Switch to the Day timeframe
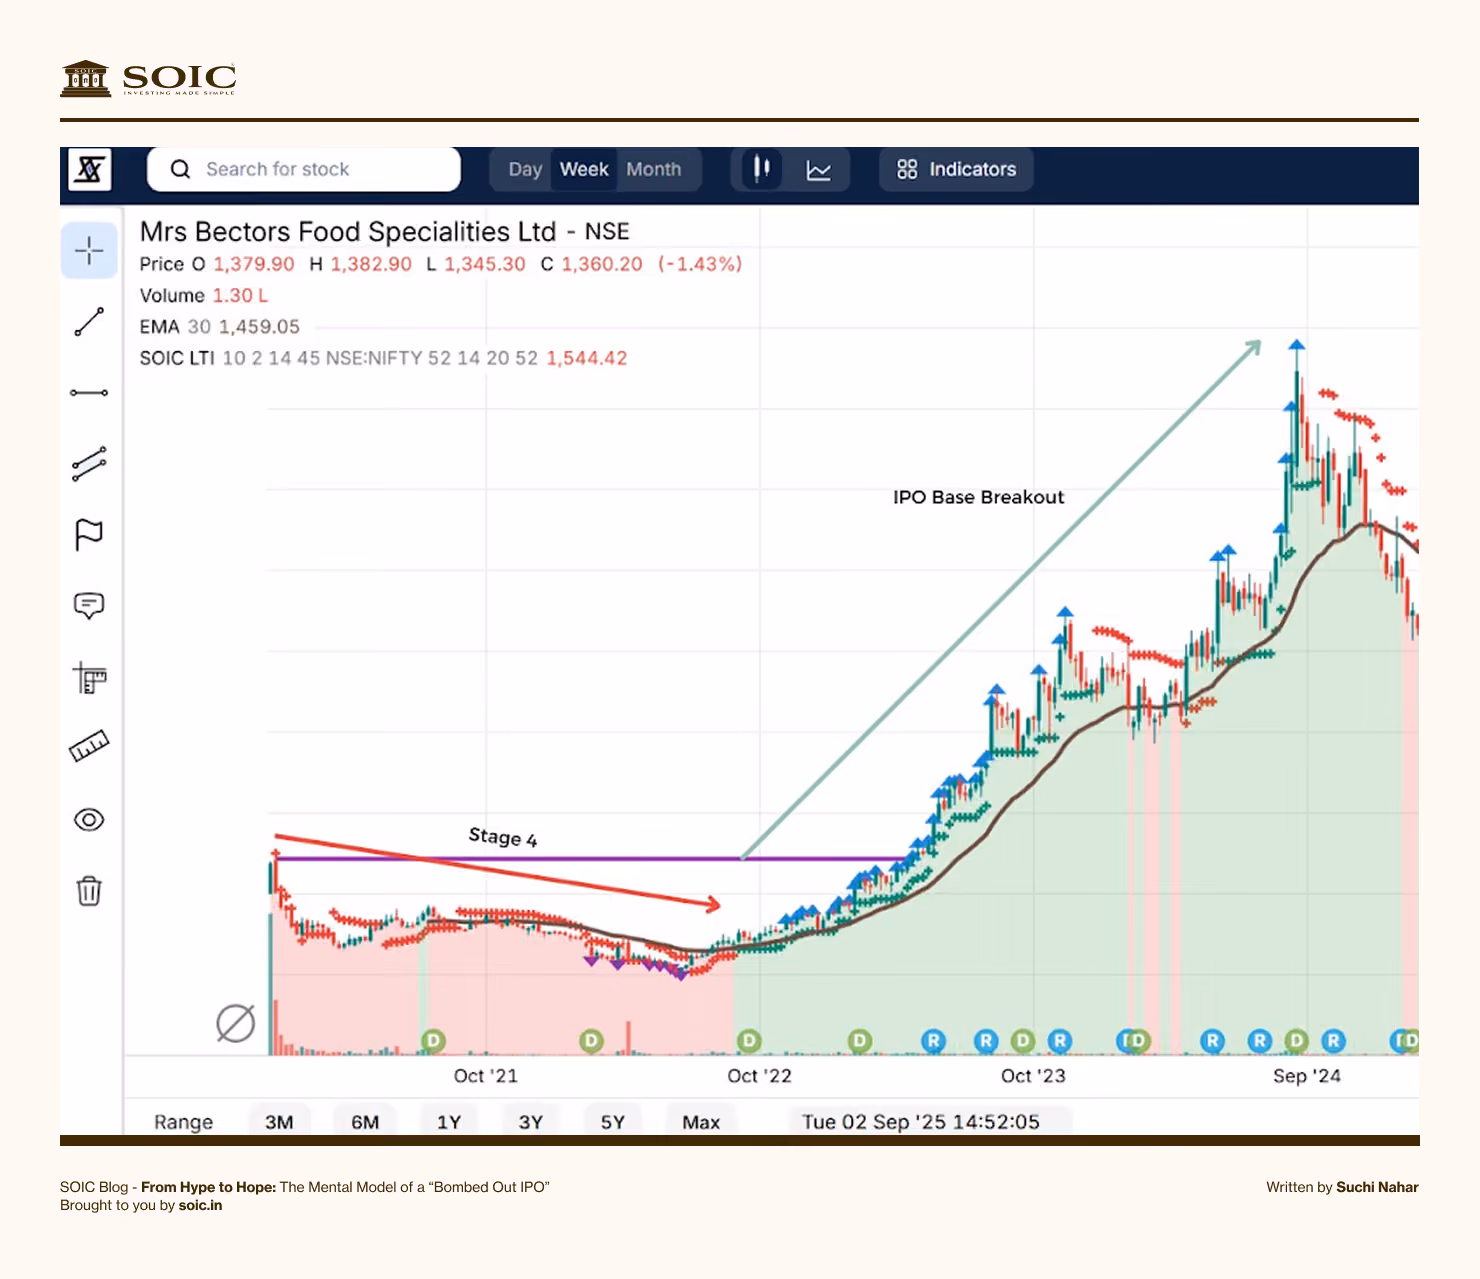This screenshot has height=1279, width=1480. (525, 169)
